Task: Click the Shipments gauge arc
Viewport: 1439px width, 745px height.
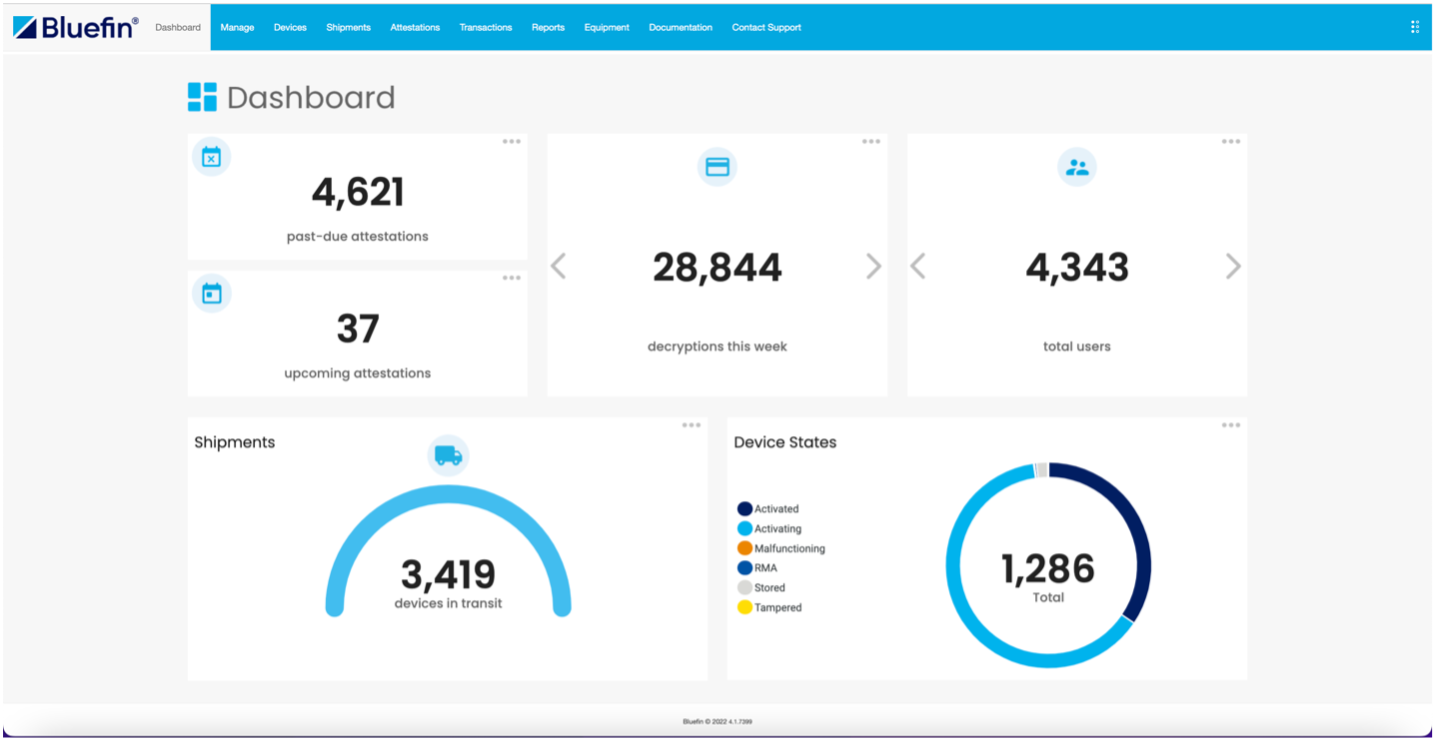Action: [448, 493]
